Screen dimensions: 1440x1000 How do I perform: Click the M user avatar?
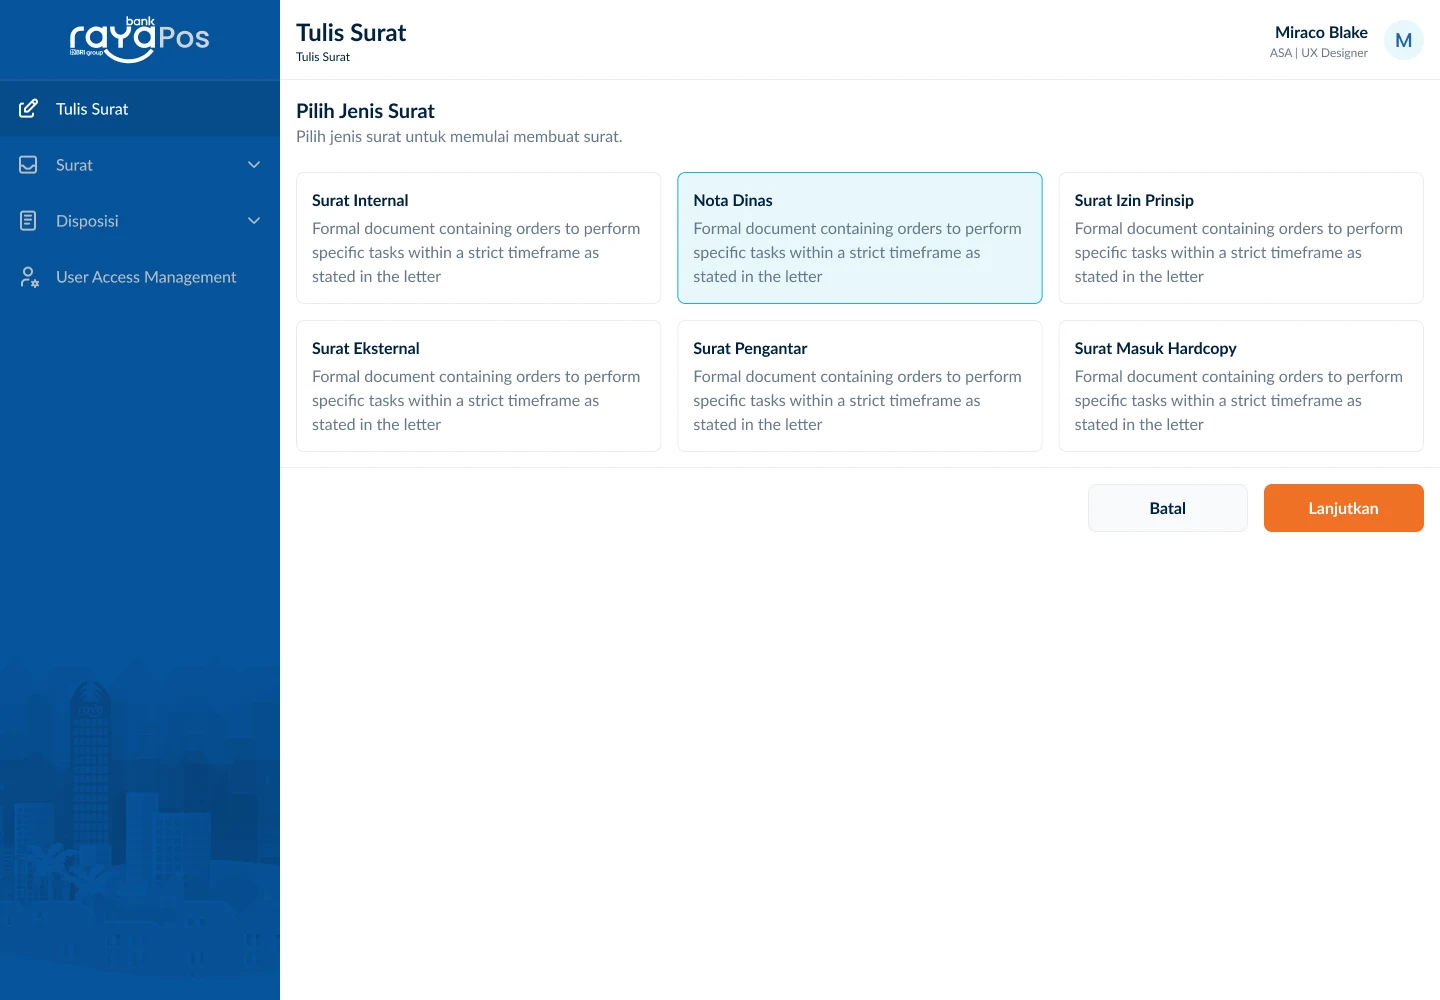pyautogui.click(x=1404, y=40)
